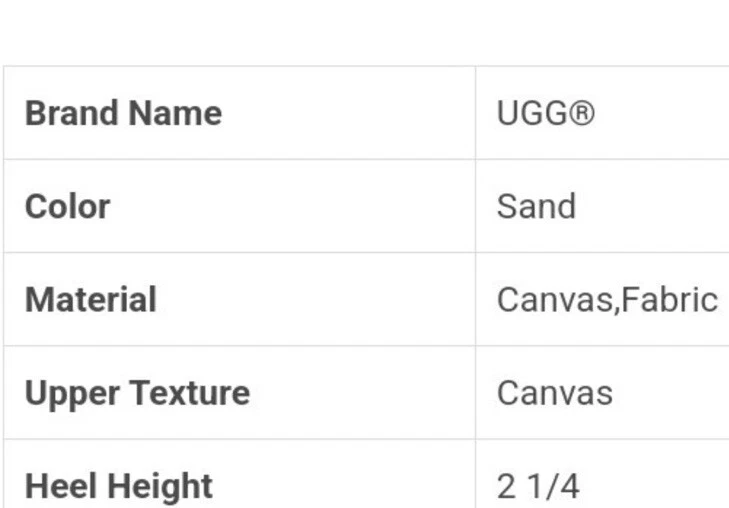Click empty cell space right of Color label
This screenshot has width=729, height=508.
300,206
